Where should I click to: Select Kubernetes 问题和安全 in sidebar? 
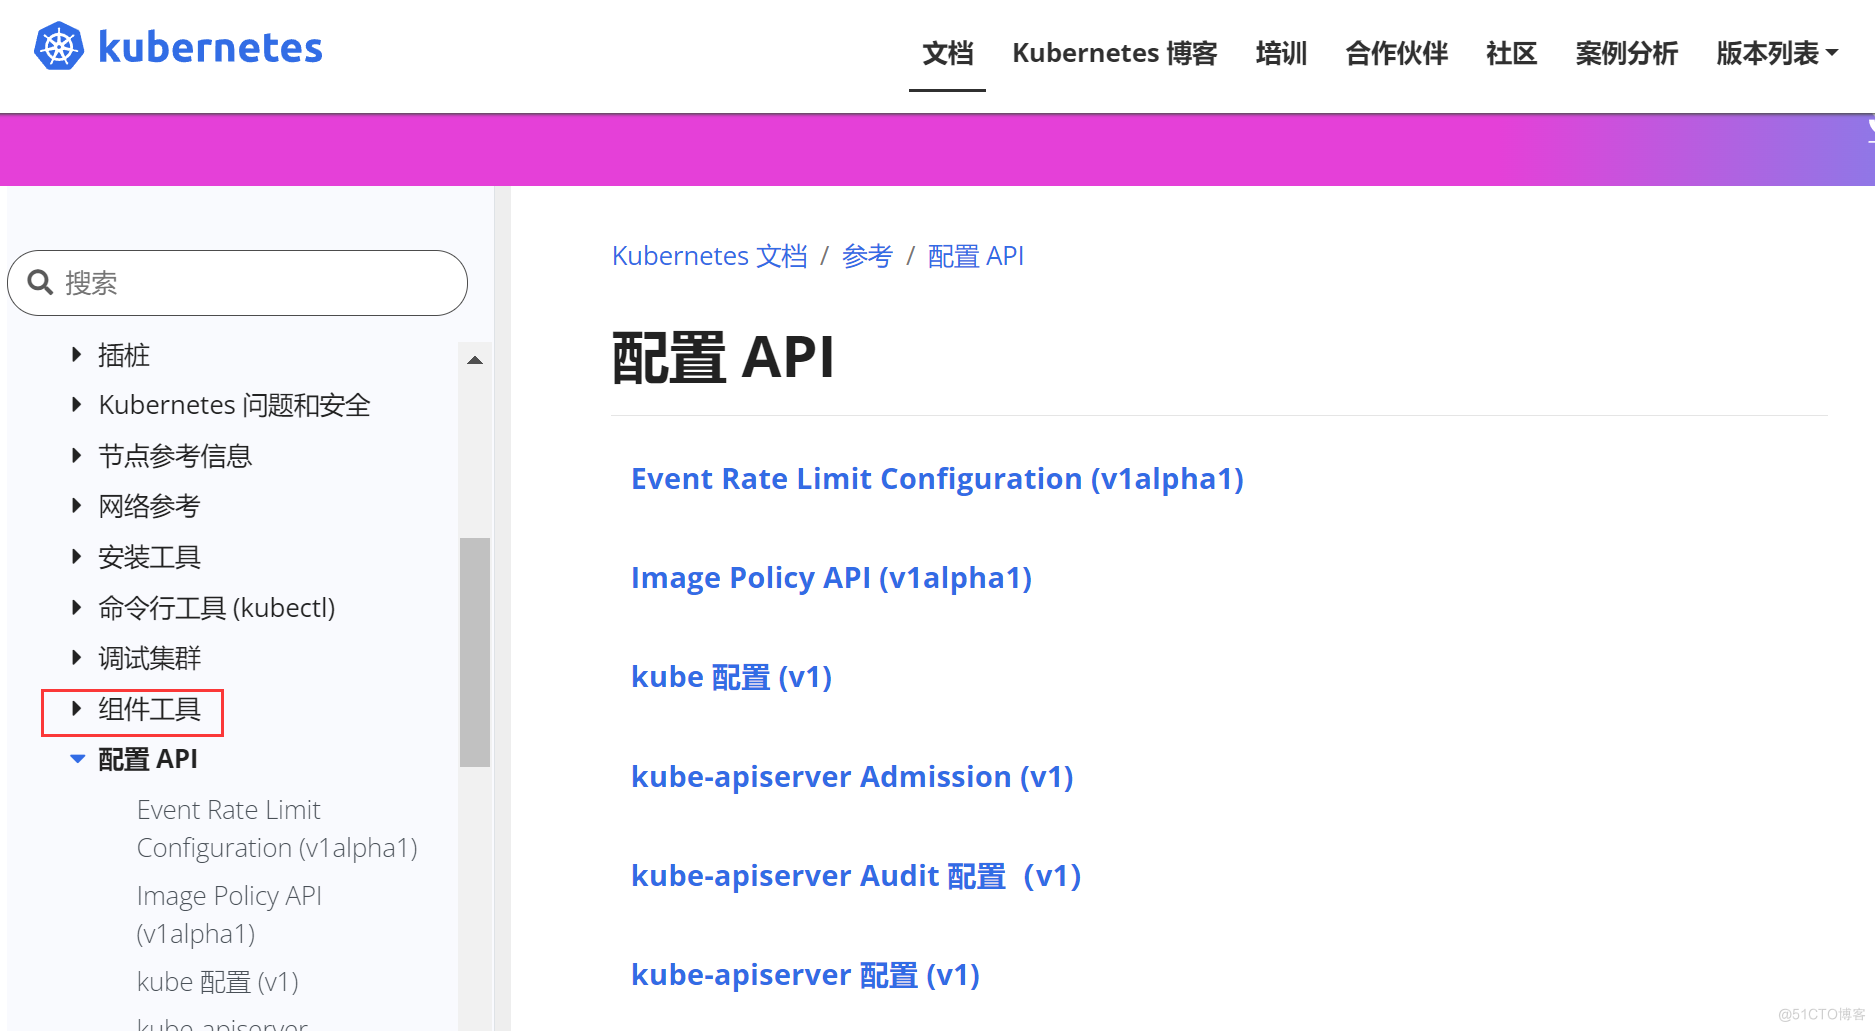[234, 405]
